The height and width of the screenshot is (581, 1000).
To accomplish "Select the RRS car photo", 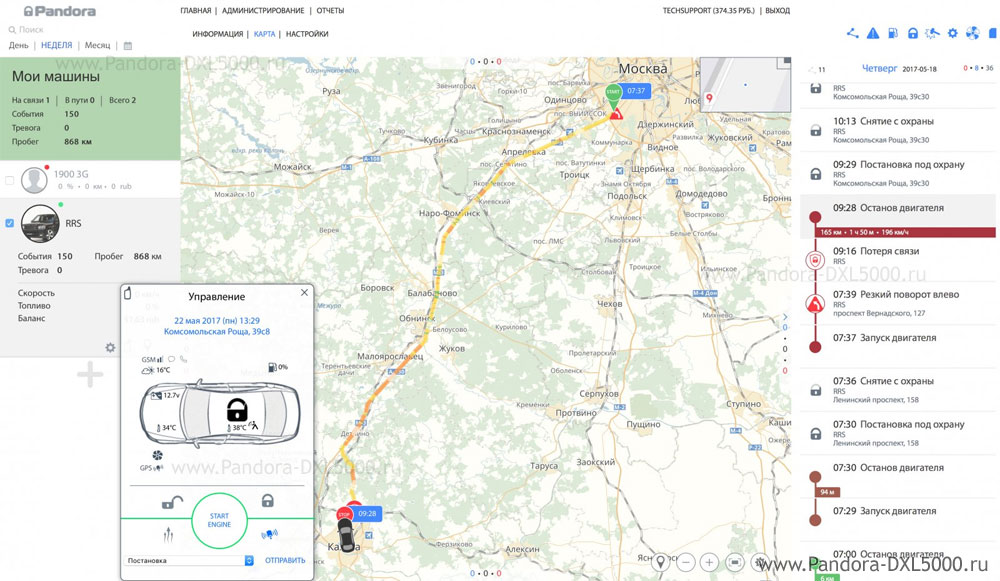I will (40, 224).
